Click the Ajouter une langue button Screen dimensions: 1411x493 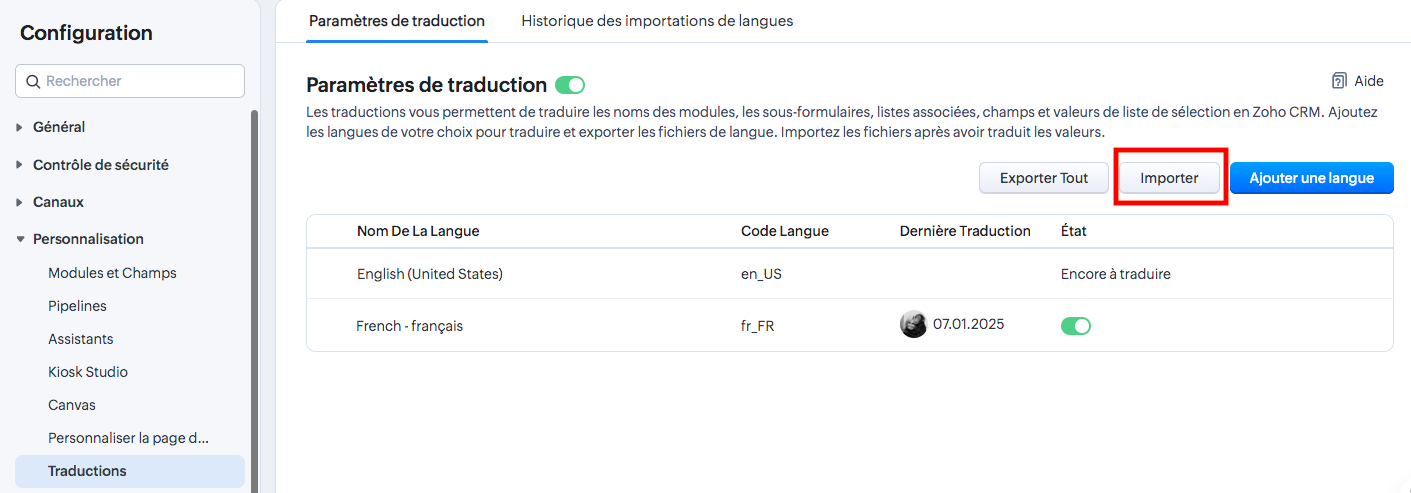click(x=1311, y=178)
